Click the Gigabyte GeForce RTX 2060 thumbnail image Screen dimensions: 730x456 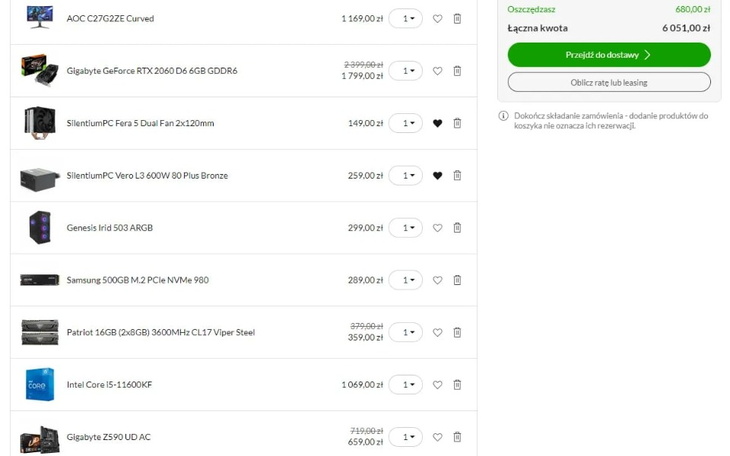pos(40,70)
